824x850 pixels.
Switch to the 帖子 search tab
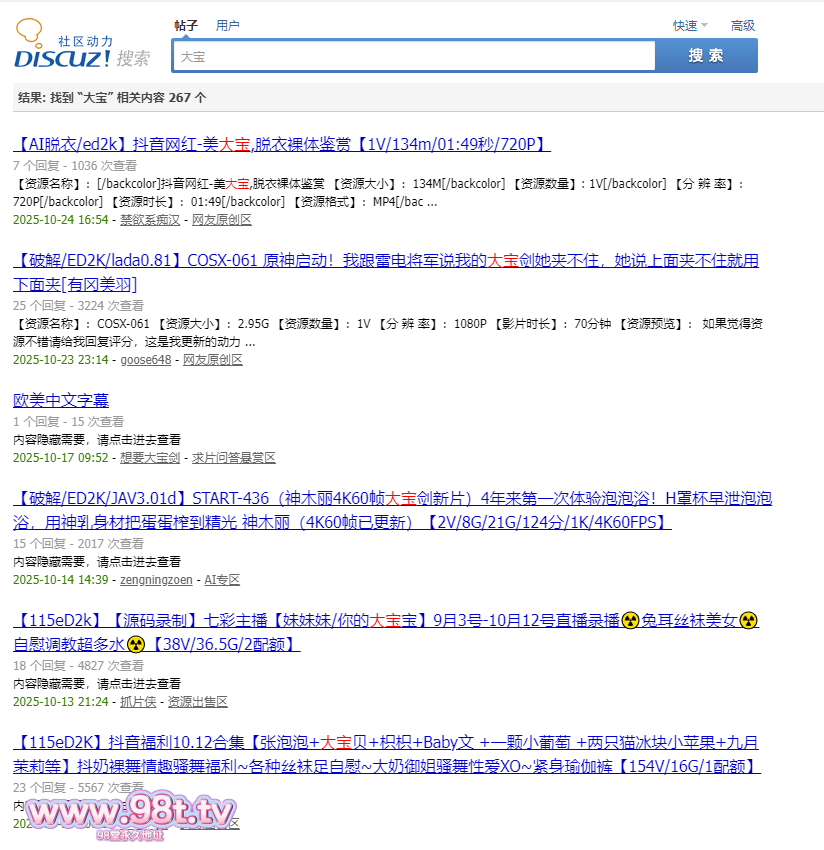pos(186,25)
